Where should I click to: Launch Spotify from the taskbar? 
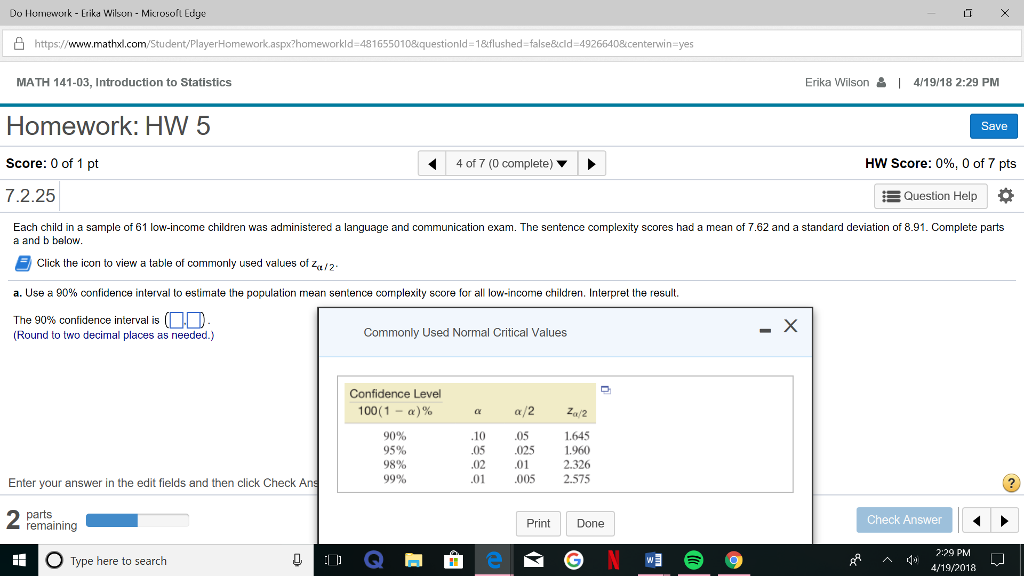pos(694,561)
